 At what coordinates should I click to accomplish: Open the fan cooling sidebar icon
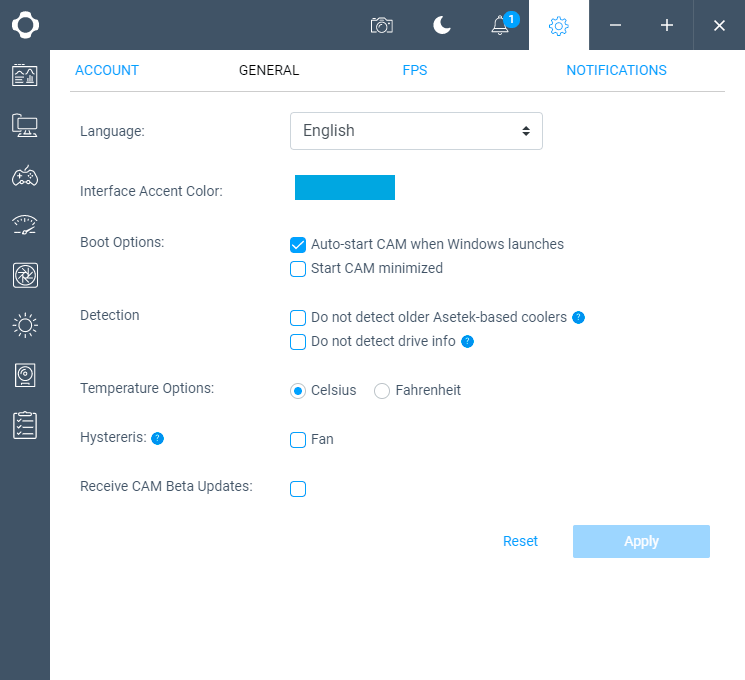pos(25,275)
